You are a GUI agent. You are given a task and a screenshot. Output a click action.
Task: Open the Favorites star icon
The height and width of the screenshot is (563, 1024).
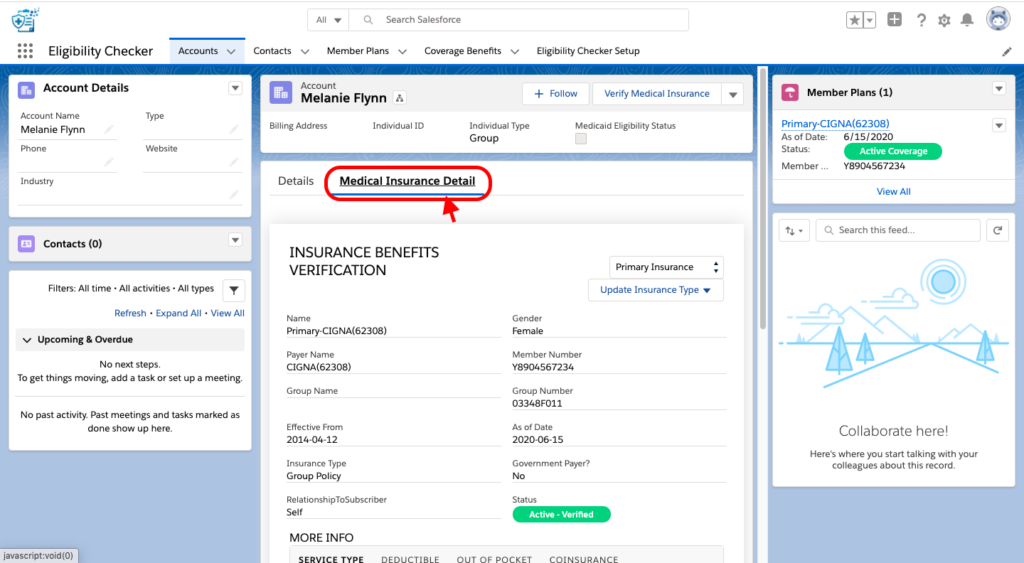point(854,20)
